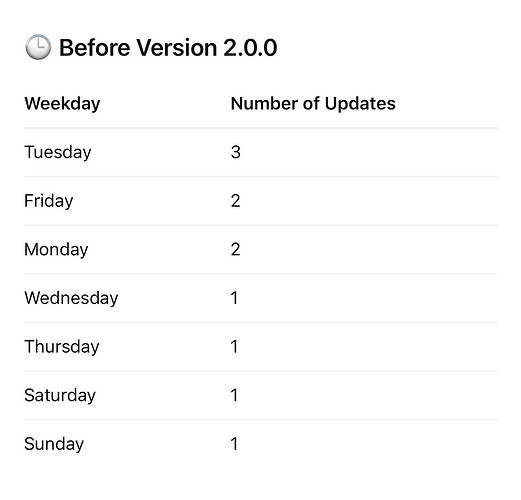Click the Monday update count 2
Image resolution: width=521 pixels, height=500 pixels.
(x=236, y=250)
